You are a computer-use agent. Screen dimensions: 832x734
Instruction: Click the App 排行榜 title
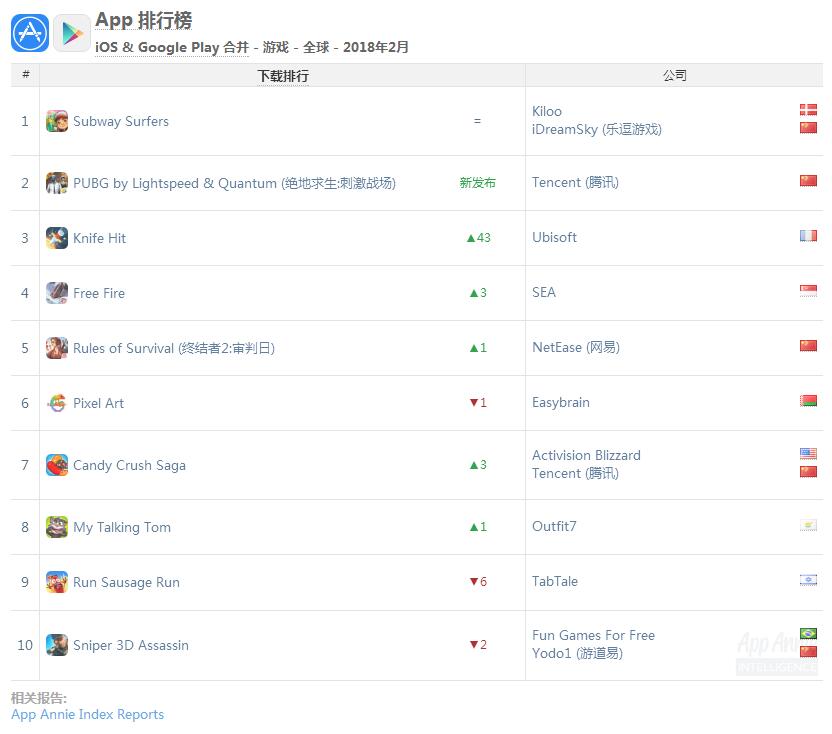[x=144, y=20]
